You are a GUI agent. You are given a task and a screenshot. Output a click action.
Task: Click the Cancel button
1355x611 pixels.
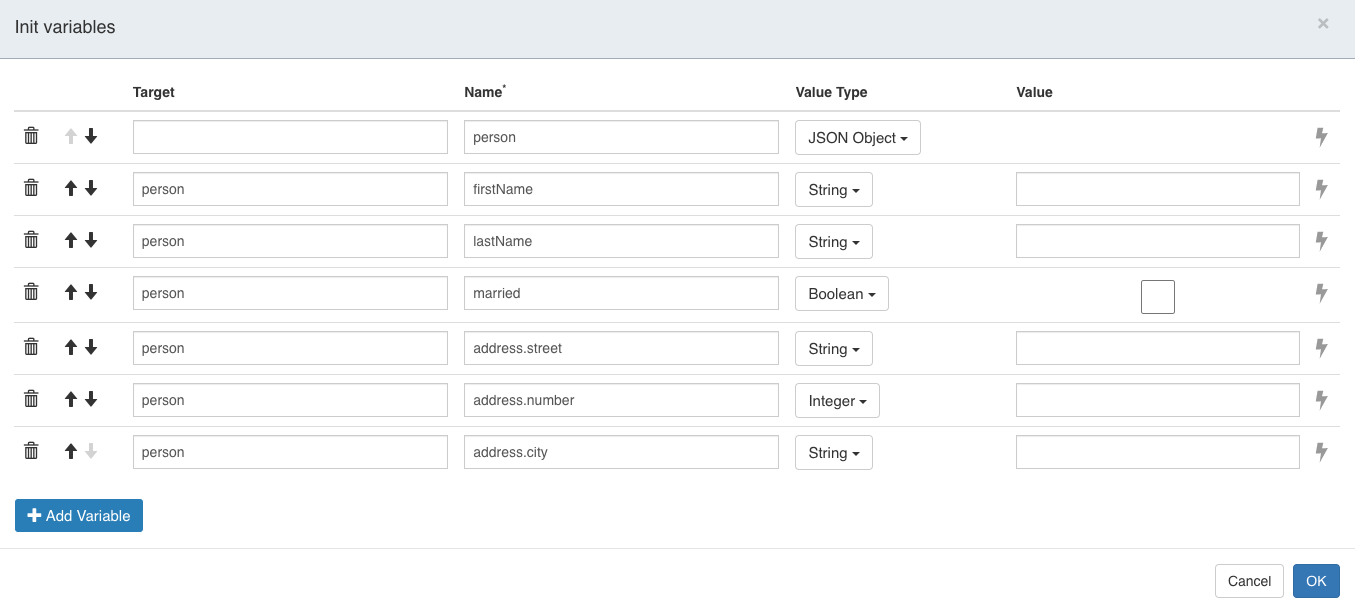[x=1249, y=580]
